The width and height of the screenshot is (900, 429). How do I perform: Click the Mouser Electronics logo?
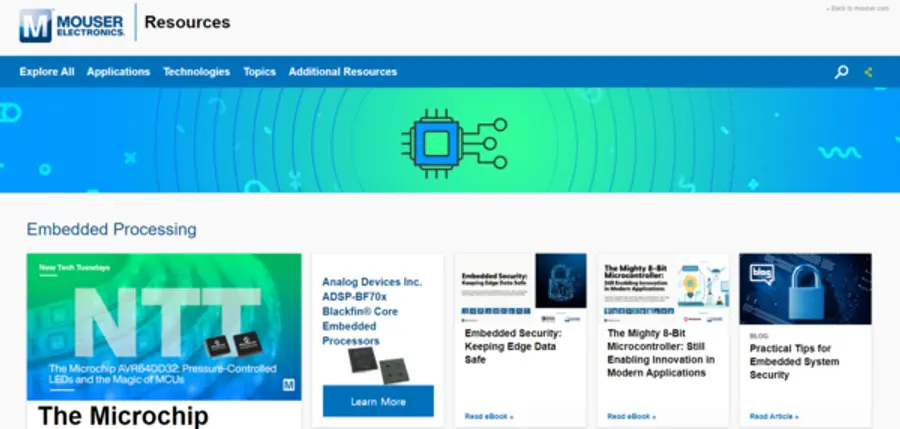(x=72, y=23)
